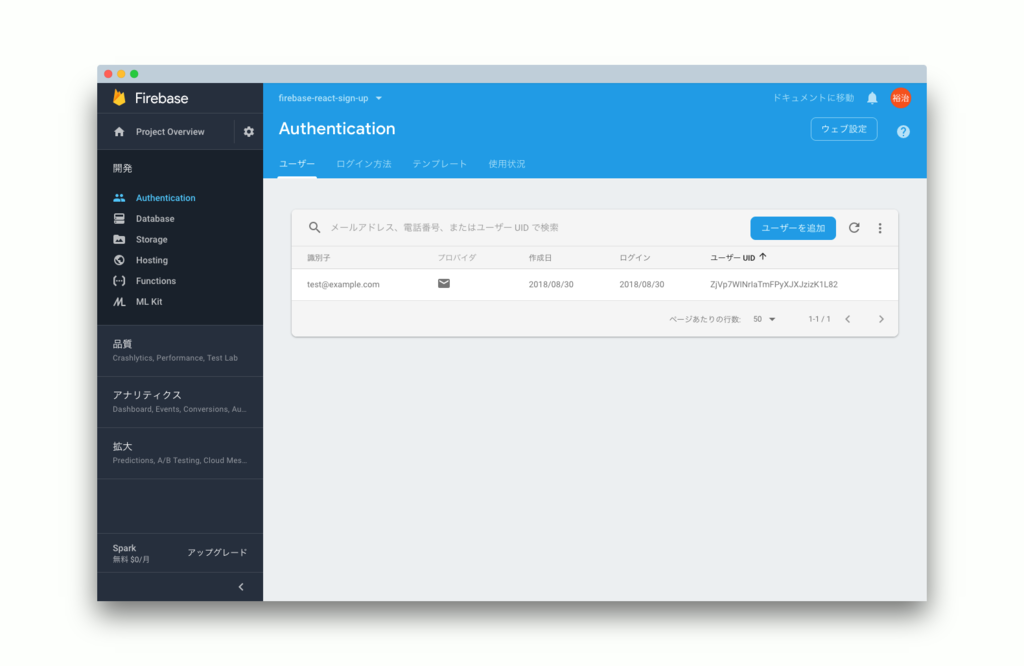Expand the 拡大 section
The image size is (1024, 666).
[180, 453]
